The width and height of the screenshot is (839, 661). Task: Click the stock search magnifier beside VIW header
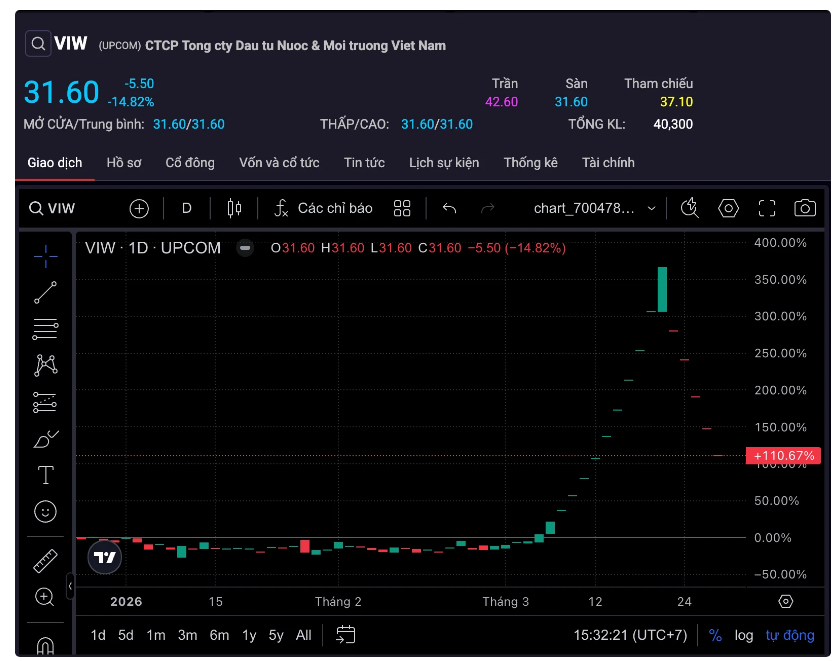click(38, 44)
